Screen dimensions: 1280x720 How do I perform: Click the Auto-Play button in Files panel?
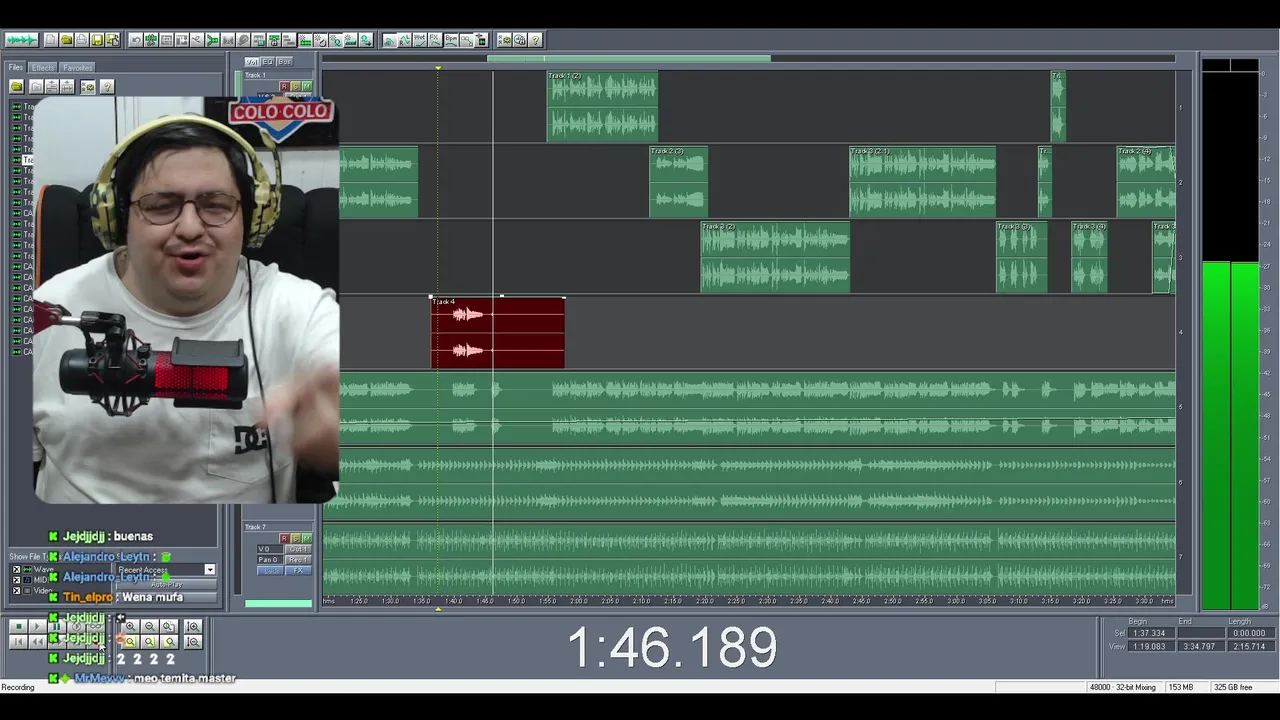click(167, 584)
